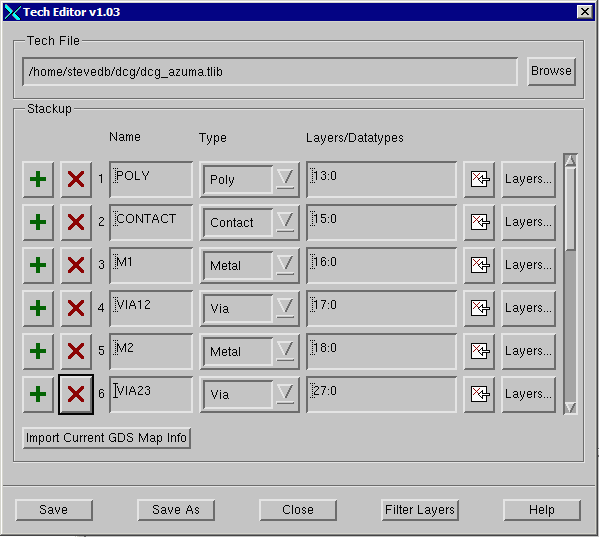
Task: Edit the CONTACT name field
Action: pyautogui.click(x=151, y=222)
